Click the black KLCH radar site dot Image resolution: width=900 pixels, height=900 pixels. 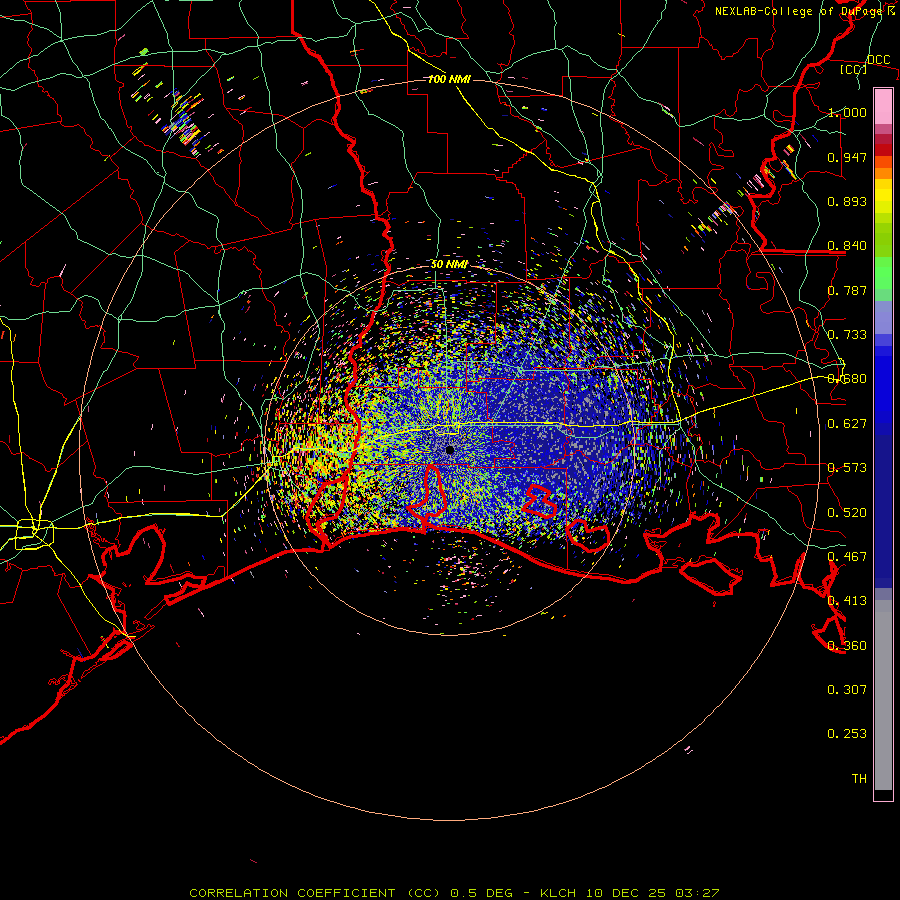point(450,450)
